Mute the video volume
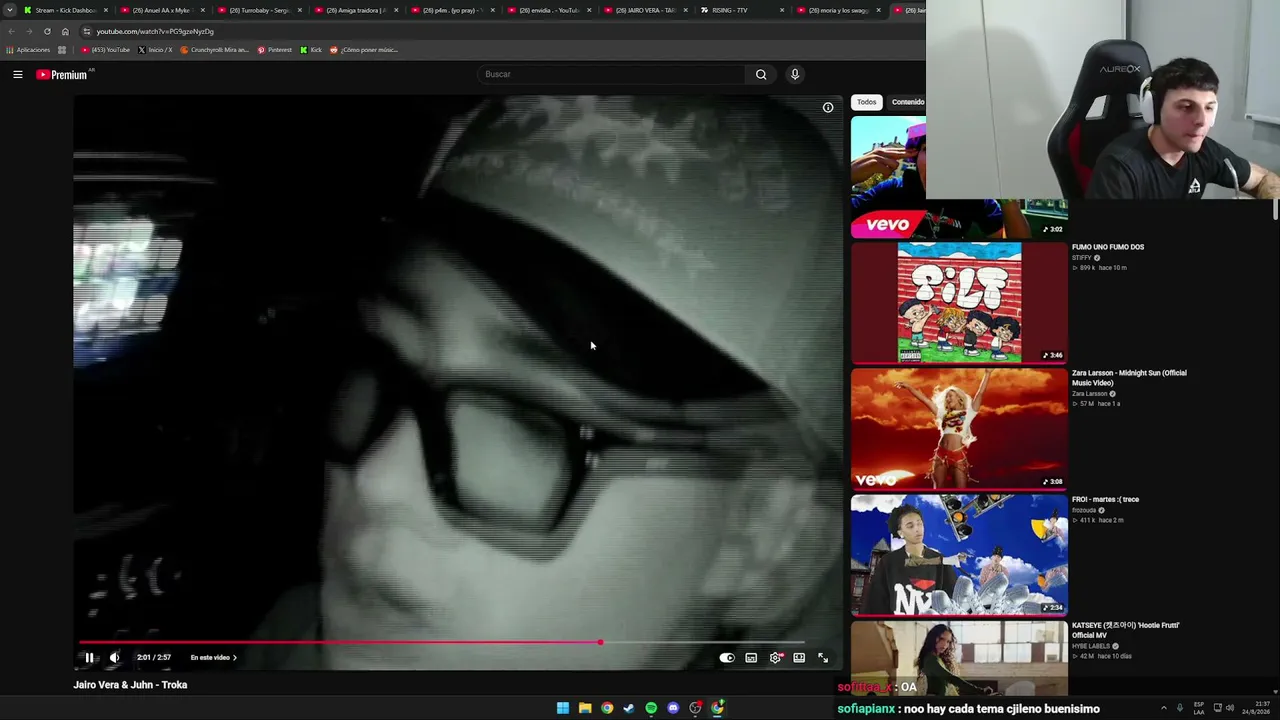 (115, 657)
